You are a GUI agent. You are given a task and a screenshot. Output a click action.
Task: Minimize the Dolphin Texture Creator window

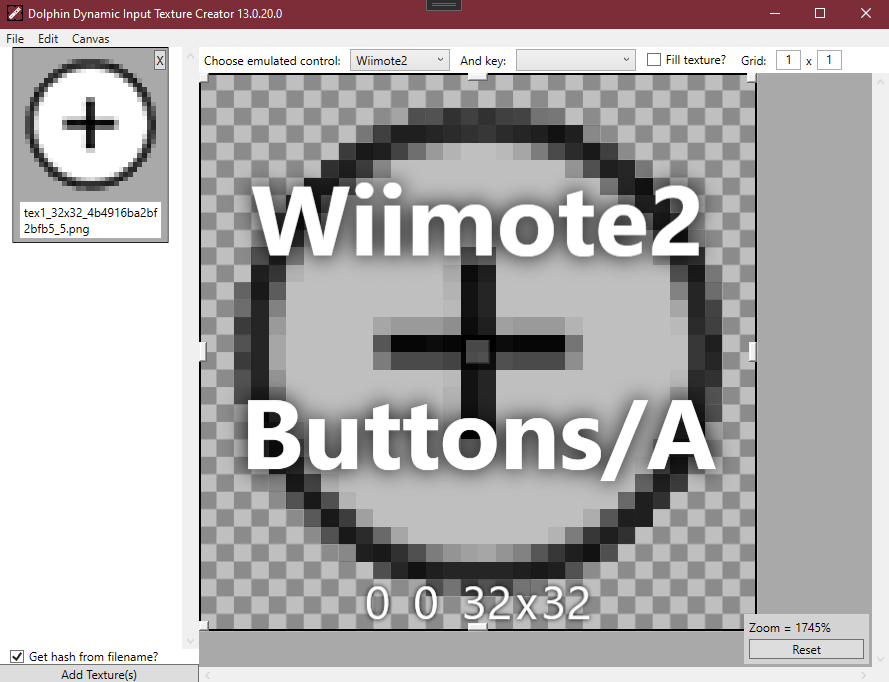pyautogui.click(x=775, y=13)
